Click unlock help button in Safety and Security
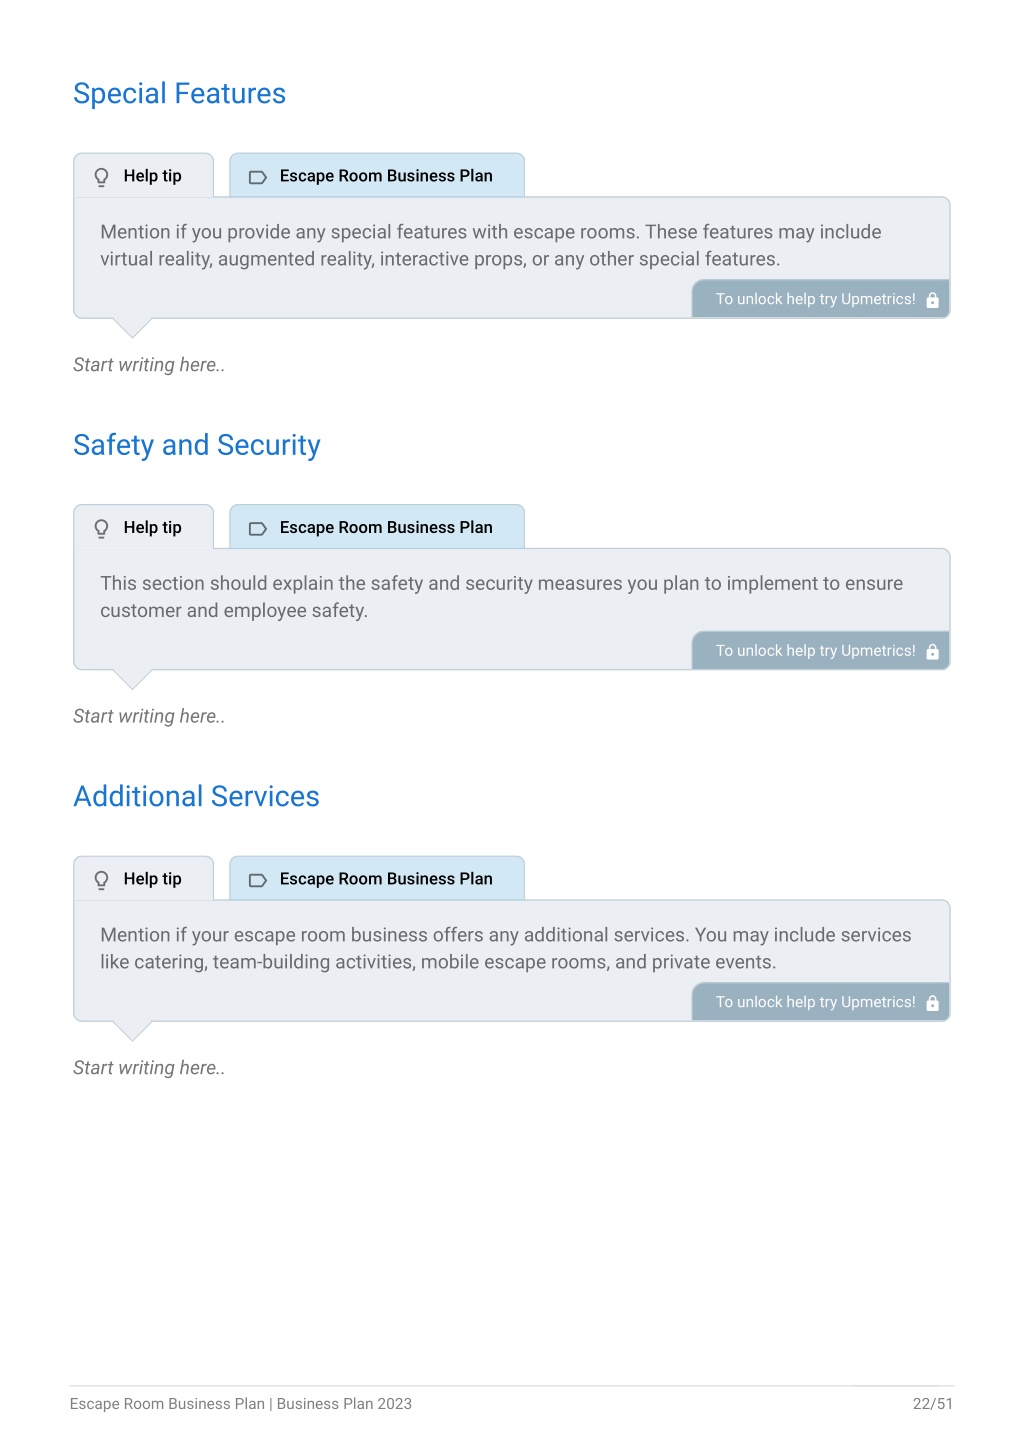Viewport: 1024px width, 1448px height. [821, 651]
